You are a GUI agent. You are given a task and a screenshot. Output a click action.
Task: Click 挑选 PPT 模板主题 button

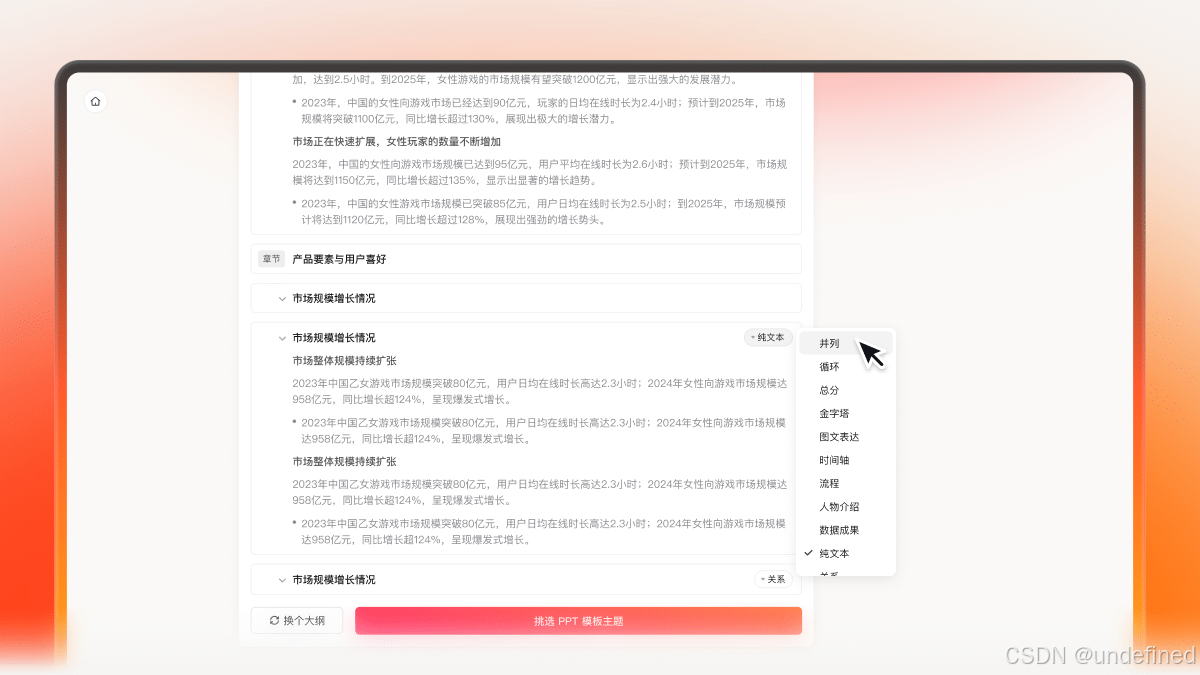pos(578,621)
